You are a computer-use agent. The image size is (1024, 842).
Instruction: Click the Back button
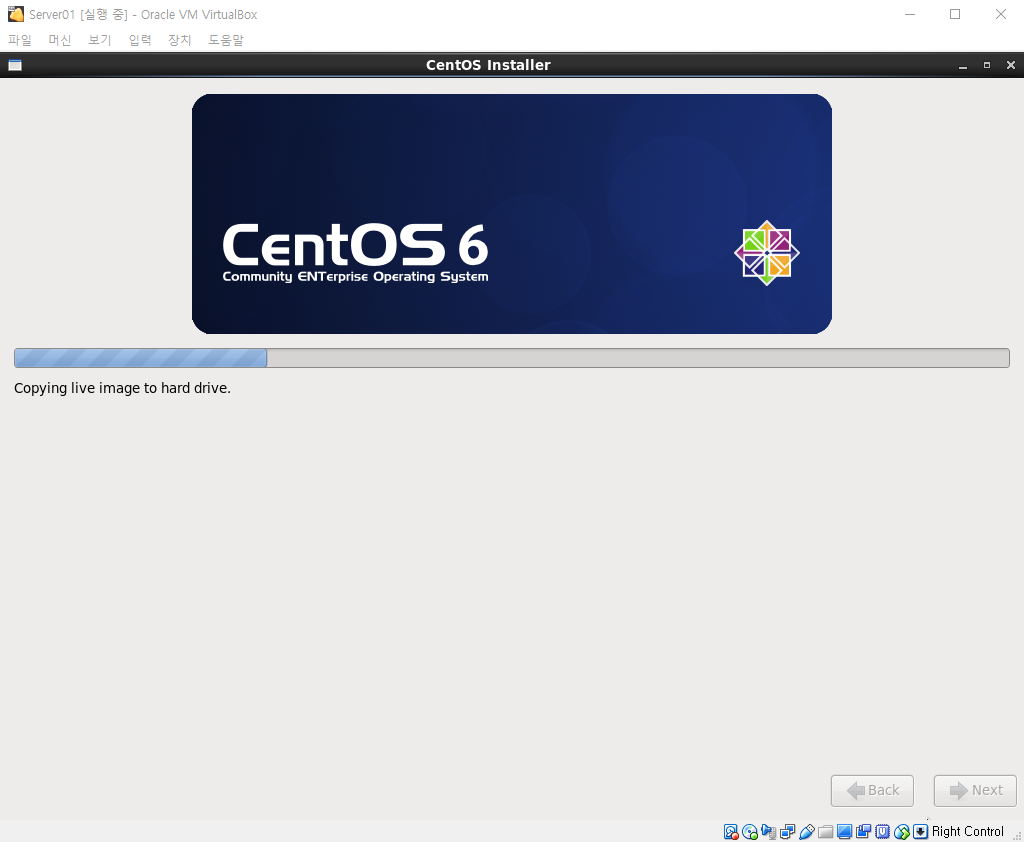(872, 790)
